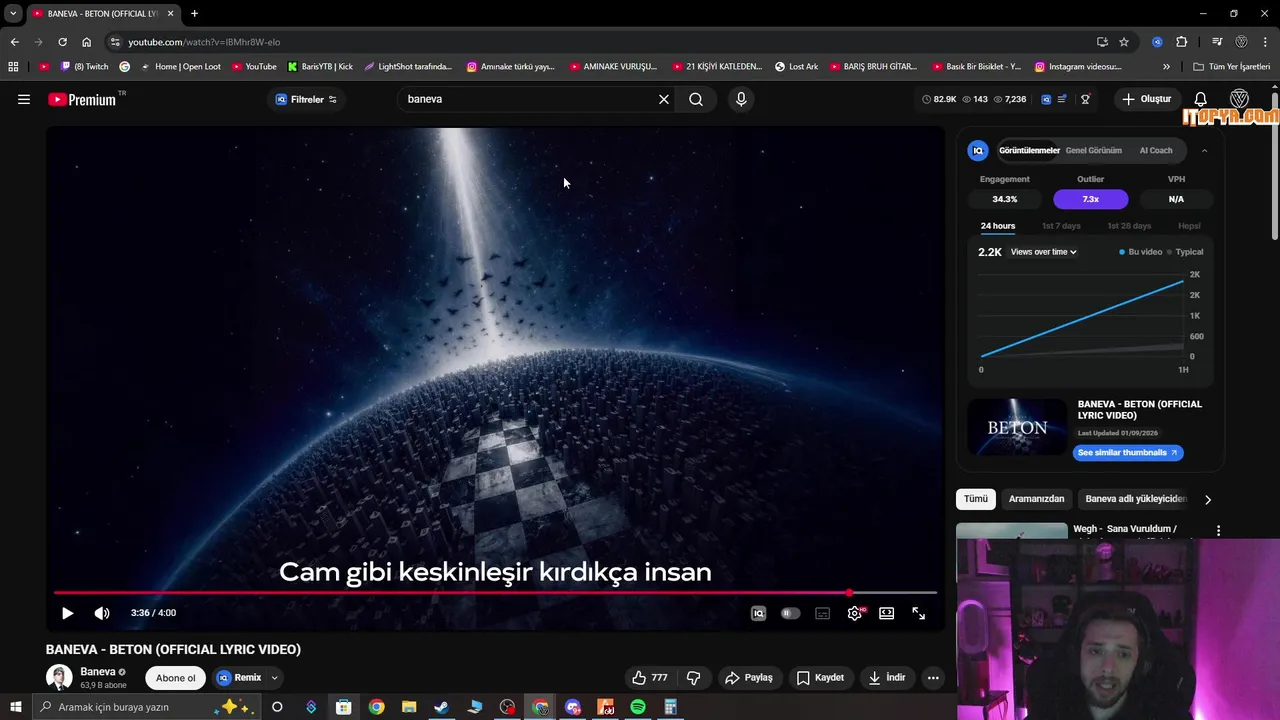Collapse the vidIQ panel chevron
This screenshot has height=720, width=1280.
1204,150
